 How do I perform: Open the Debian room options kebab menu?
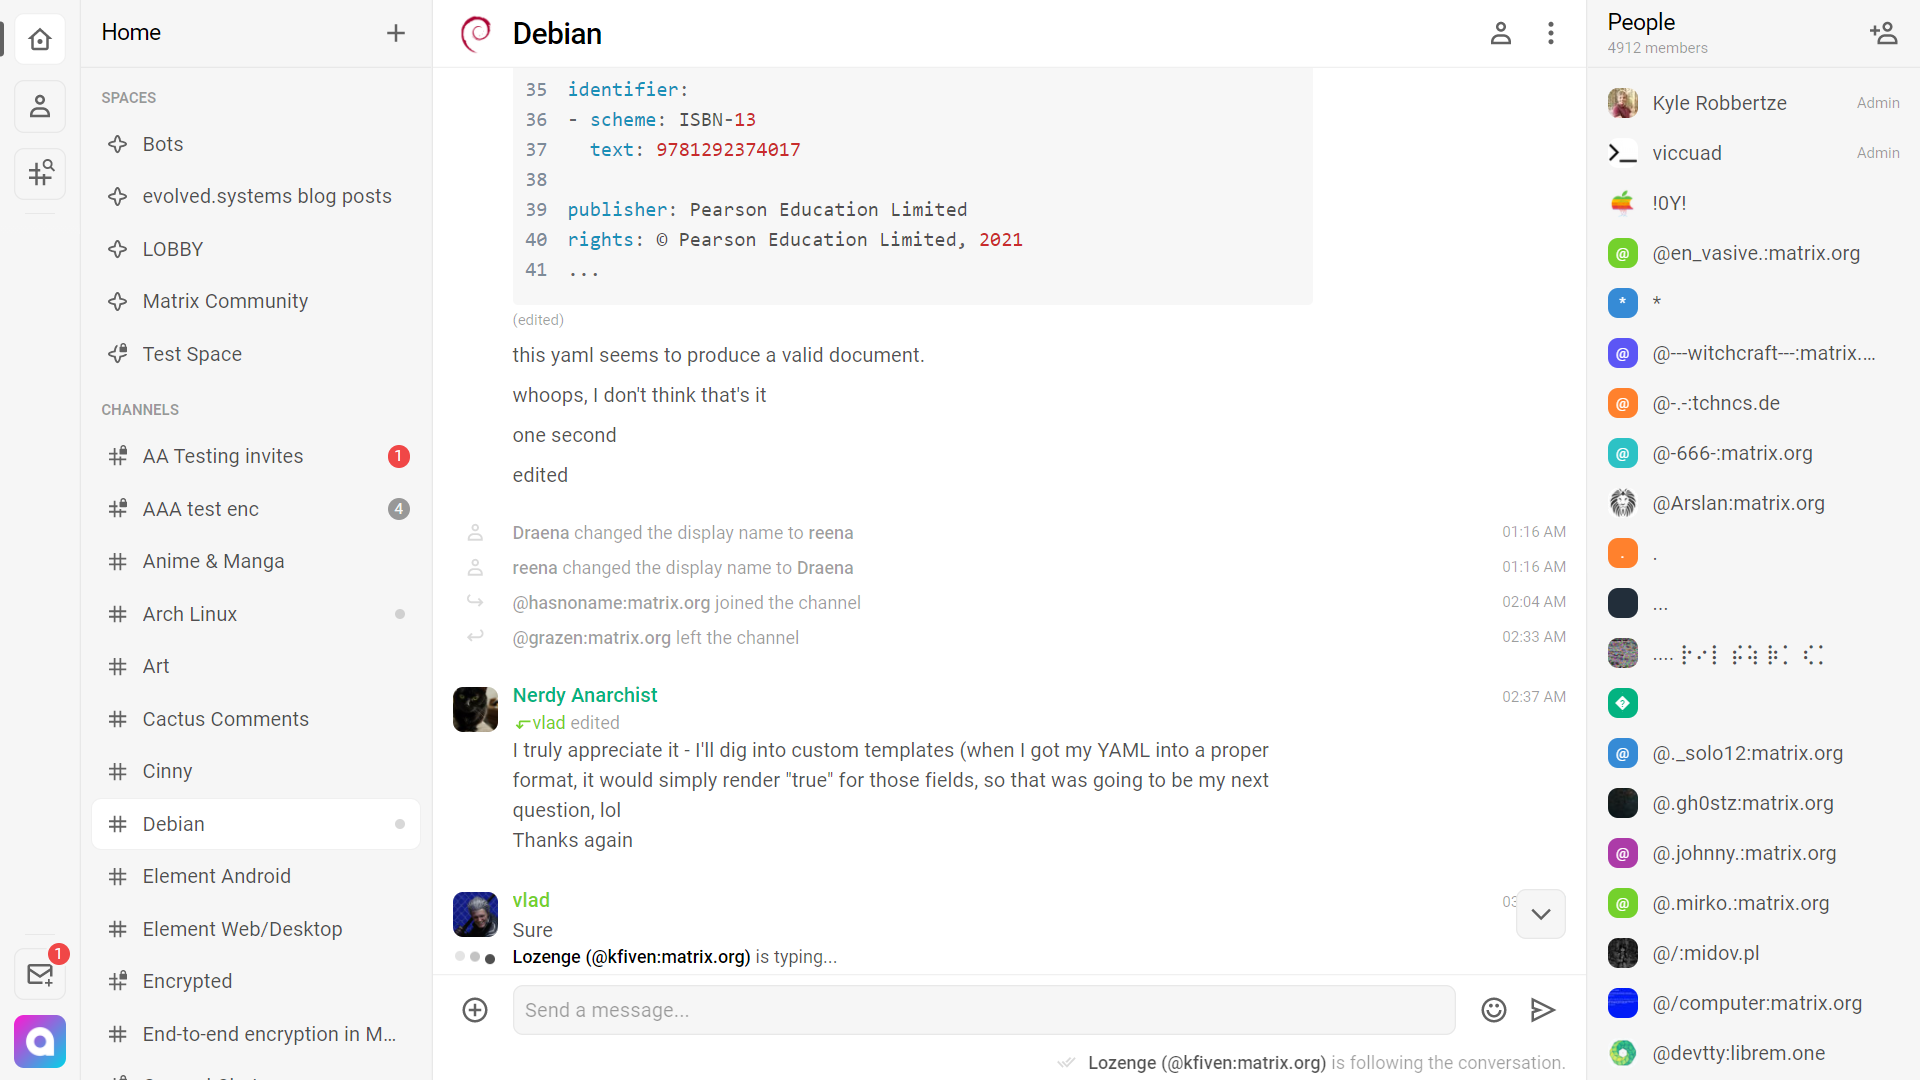(x=1551, y=33)
